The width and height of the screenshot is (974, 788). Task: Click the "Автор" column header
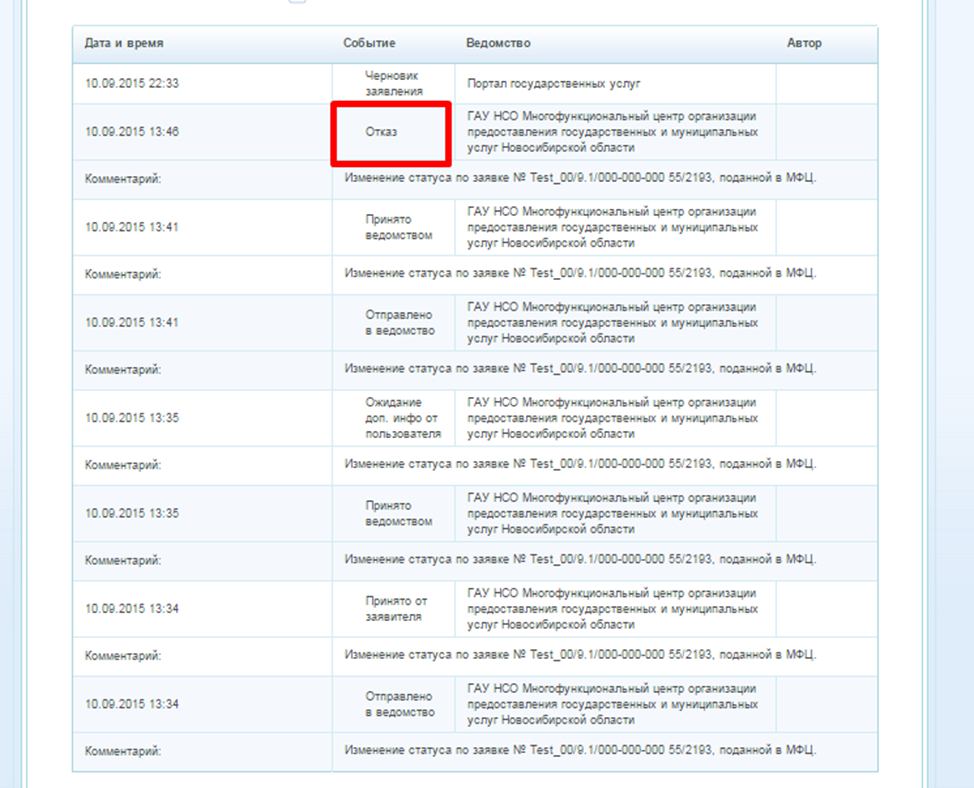pyautogui.click(x=804, y=43)
